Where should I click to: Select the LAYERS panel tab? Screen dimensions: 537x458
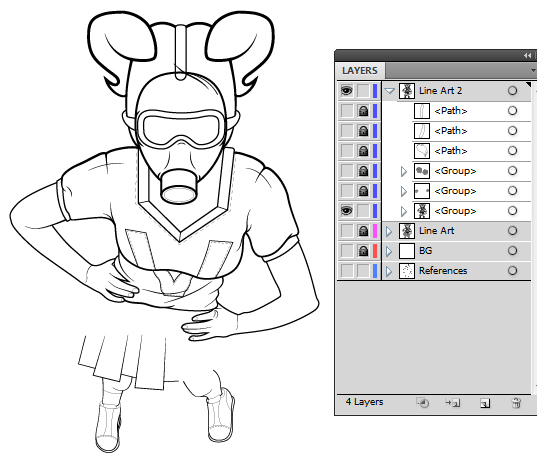pyautogui.click(x=360, y=71)
